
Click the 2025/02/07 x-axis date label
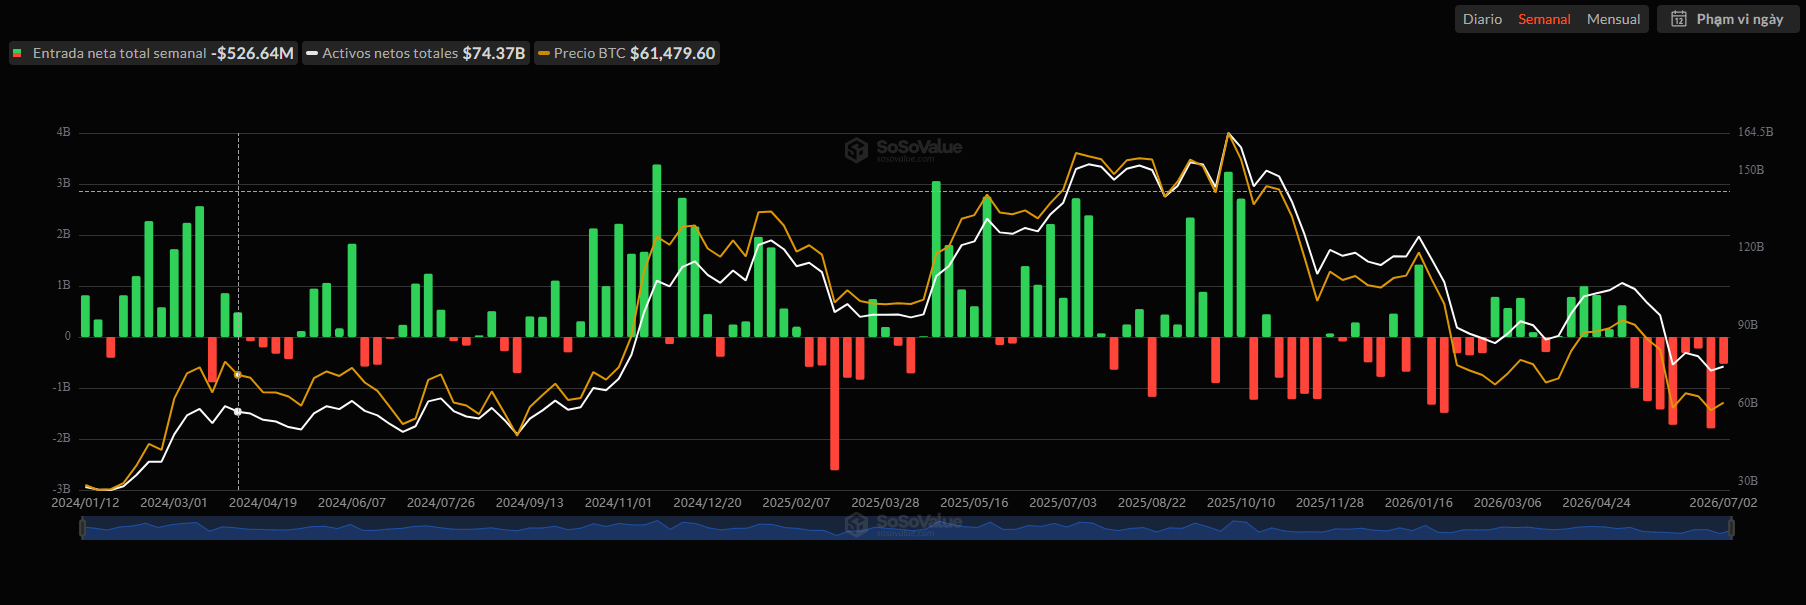[796, 503]
